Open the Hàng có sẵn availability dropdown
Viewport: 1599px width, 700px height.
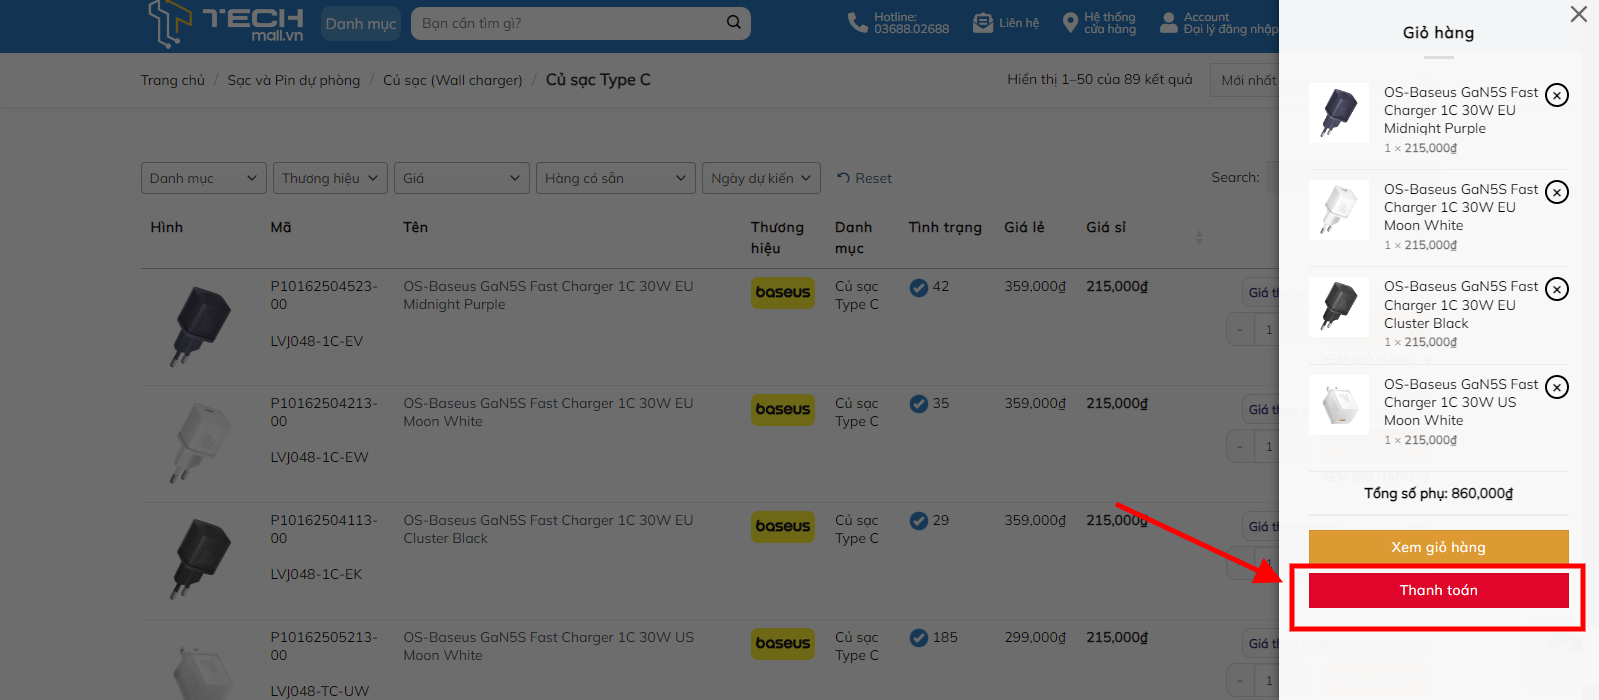615,178
